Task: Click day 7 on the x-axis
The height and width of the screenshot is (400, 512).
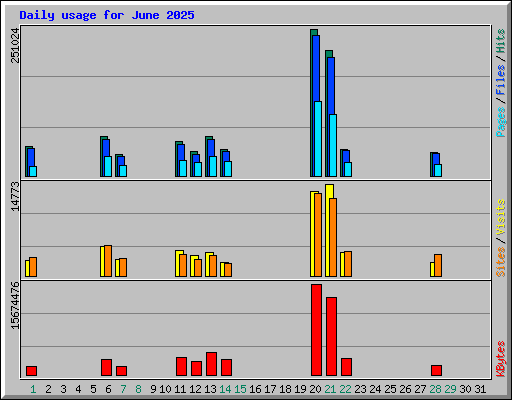Action: [x=123, y=389]
